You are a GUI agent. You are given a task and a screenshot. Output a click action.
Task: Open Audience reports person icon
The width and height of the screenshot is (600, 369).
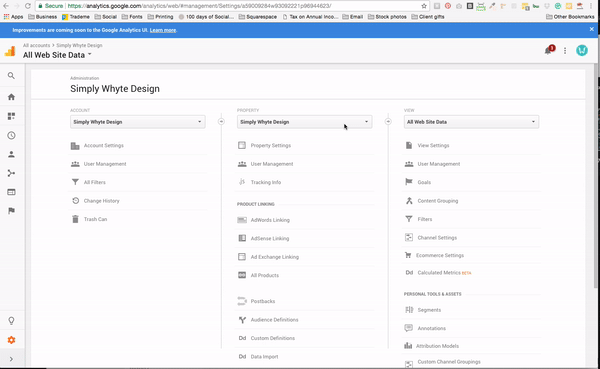[11, 154]
